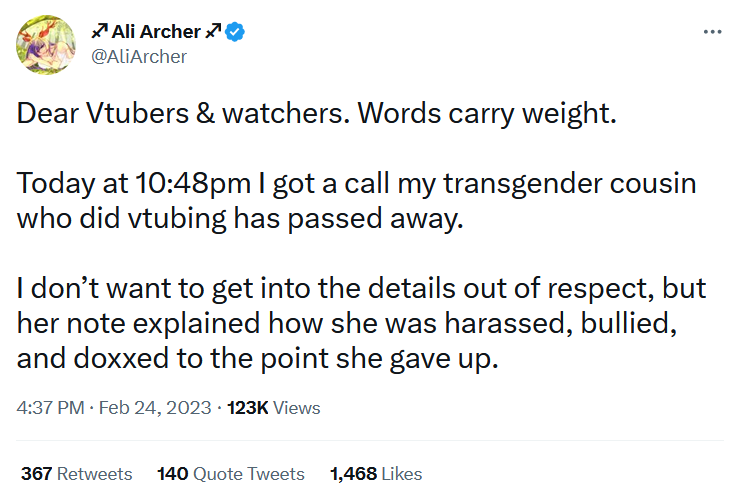Click the text 'Dear Vtubers & watchers.'
Screen dimensions: 742x492
pos(183,114)
